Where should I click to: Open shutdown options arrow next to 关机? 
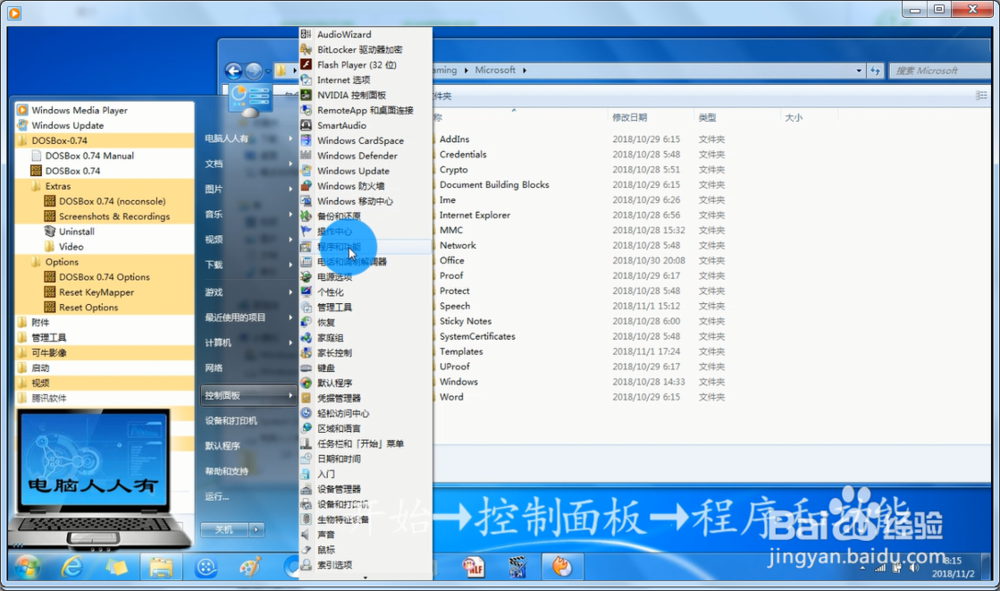click(256, 529)
